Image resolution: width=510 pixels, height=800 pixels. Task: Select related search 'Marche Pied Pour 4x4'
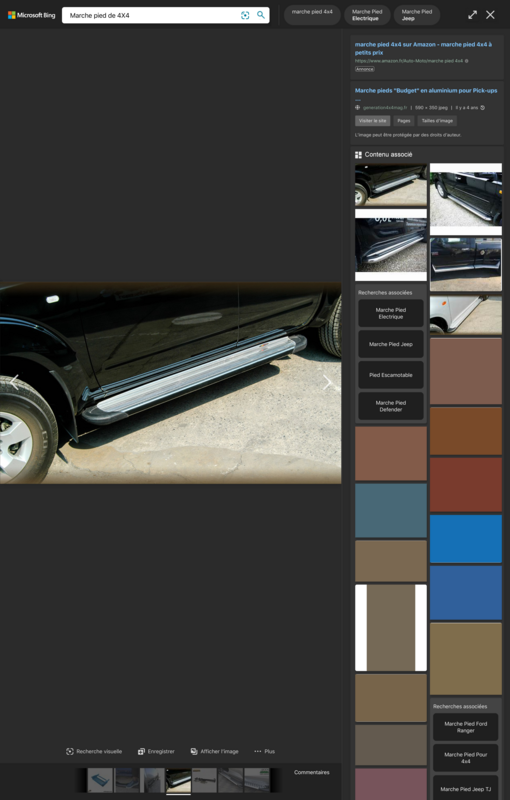(466, 758)
